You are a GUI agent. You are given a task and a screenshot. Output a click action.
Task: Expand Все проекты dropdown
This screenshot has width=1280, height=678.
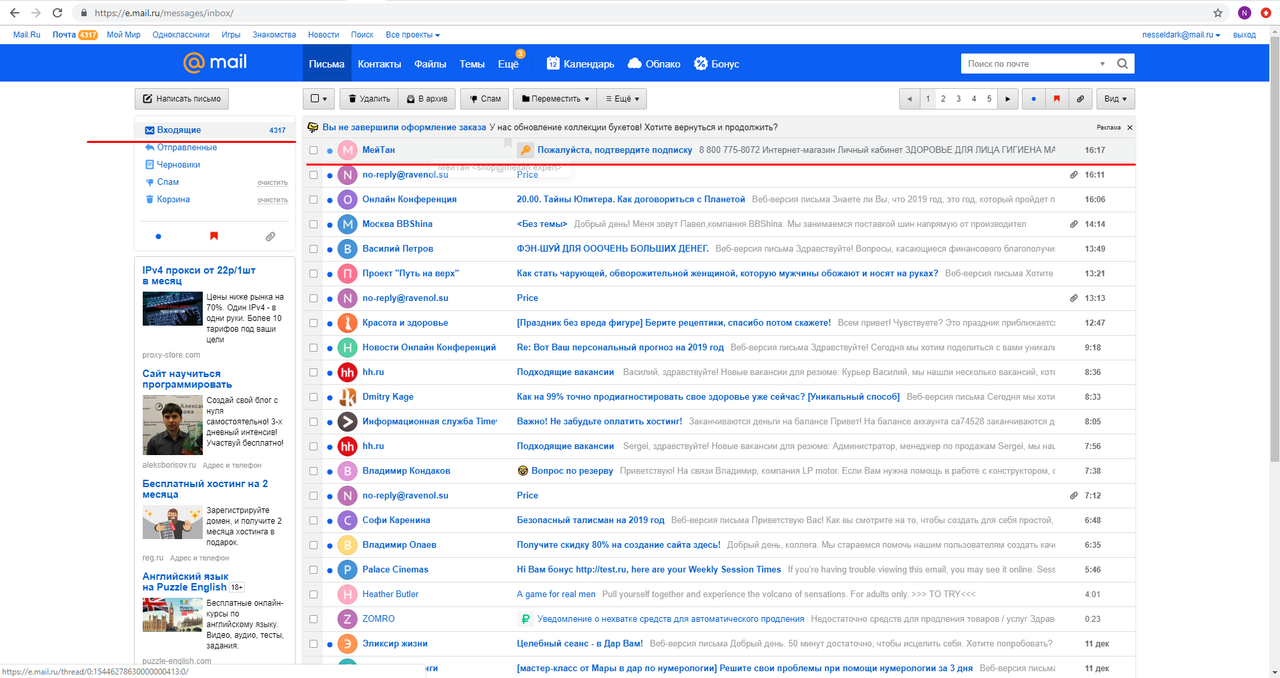pyautogui.click(x=413, y=35)
